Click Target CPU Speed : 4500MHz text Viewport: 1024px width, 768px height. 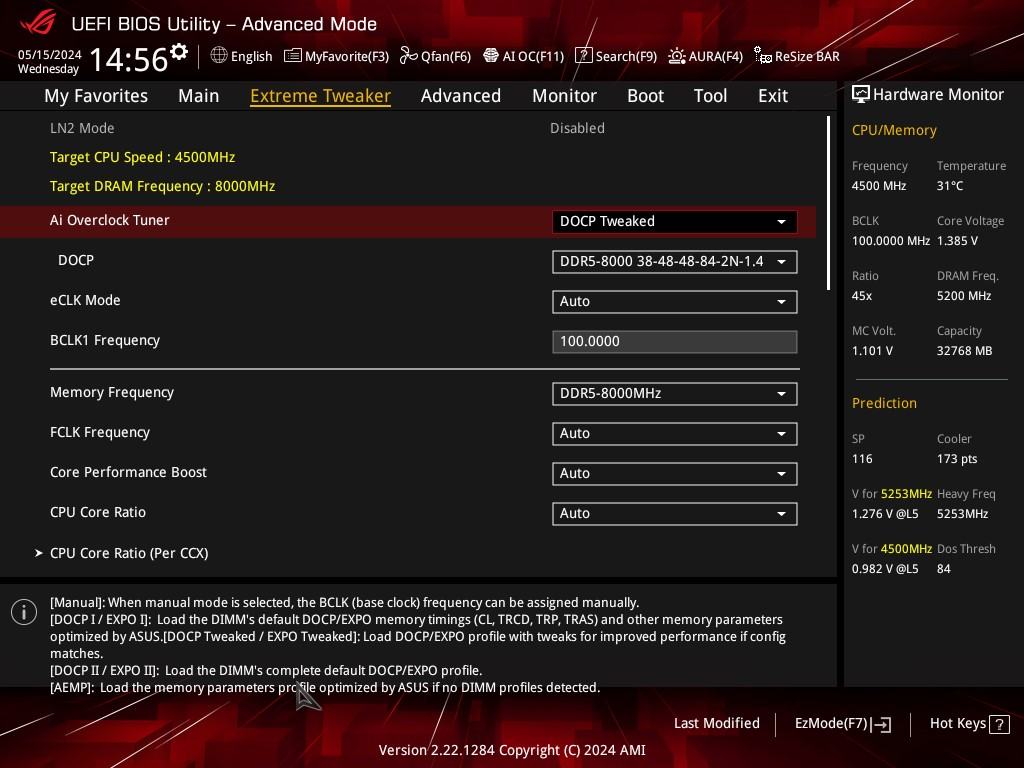(x=142, y=157)
